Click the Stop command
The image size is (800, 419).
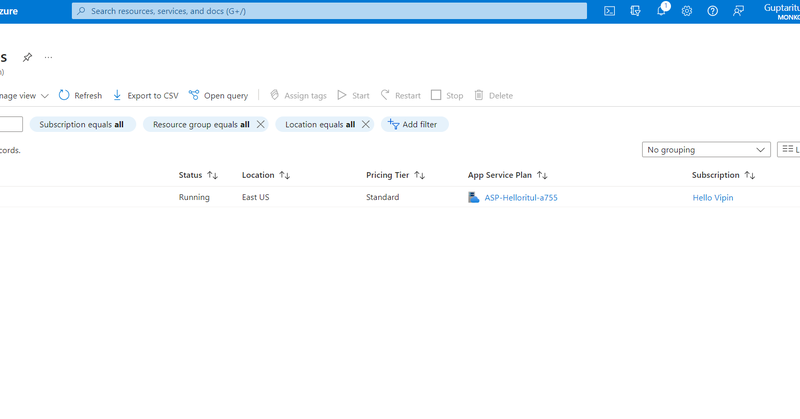[x=447, y=95]
